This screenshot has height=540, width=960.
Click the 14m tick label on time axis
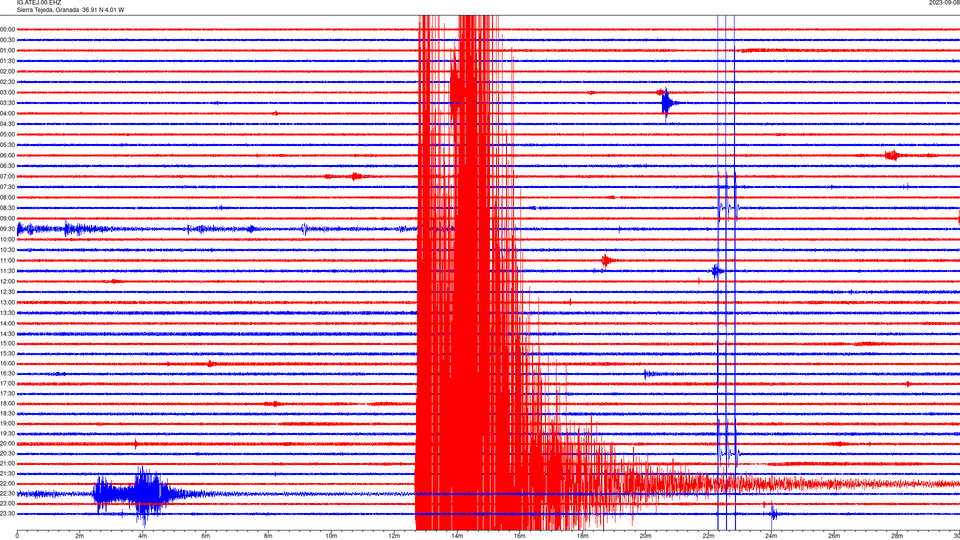[457, 536]
